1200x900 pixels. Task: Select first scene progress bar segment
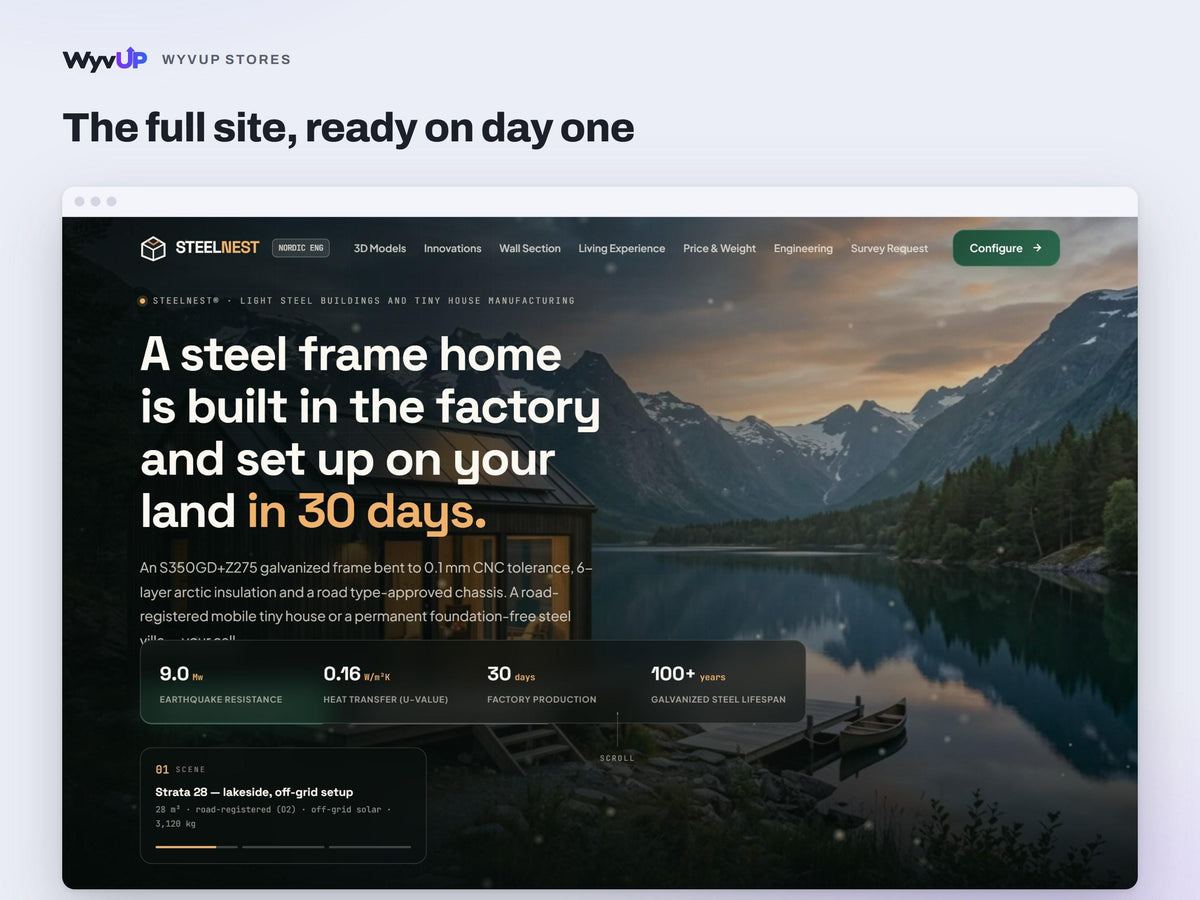(197, 847)
